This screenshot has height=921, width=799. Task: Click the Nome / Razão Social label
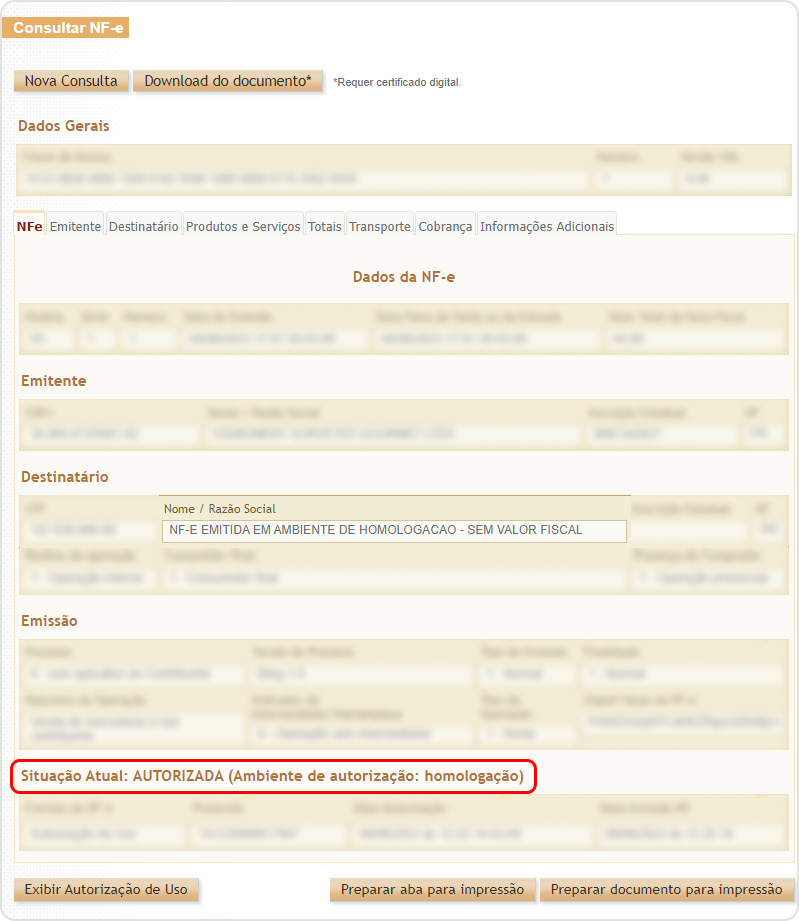[220, 509]
